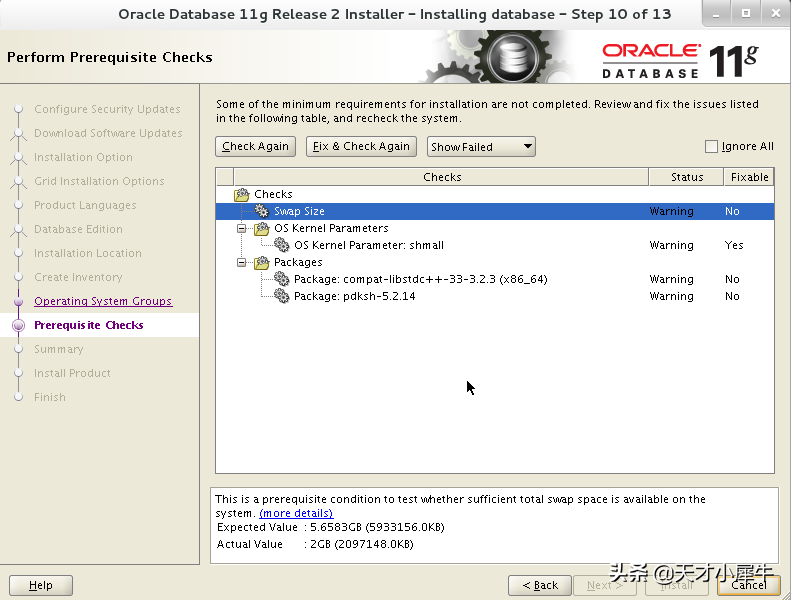Click the Status column header

[x=687, y=177]
